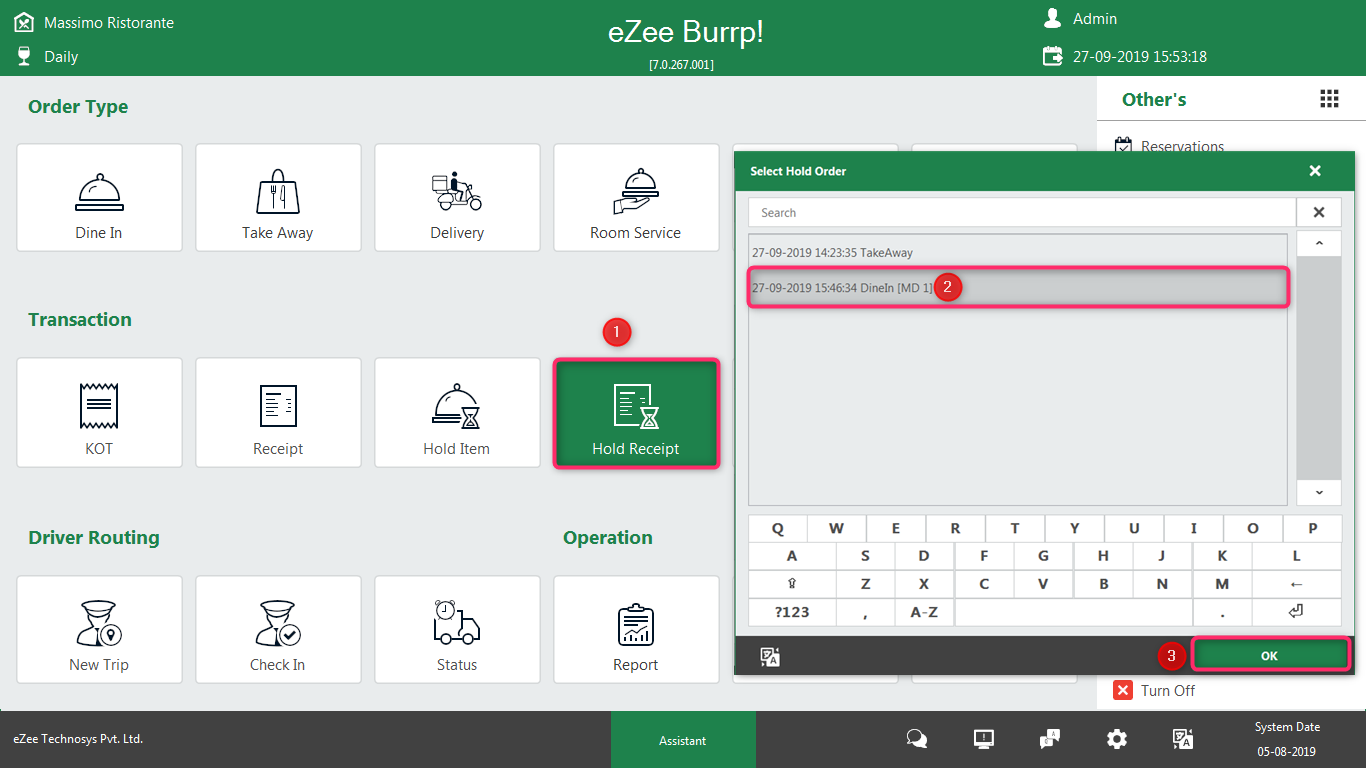Click the Admin user icon
Screen dimensions: 1366x768
(x=1052, y=18)
